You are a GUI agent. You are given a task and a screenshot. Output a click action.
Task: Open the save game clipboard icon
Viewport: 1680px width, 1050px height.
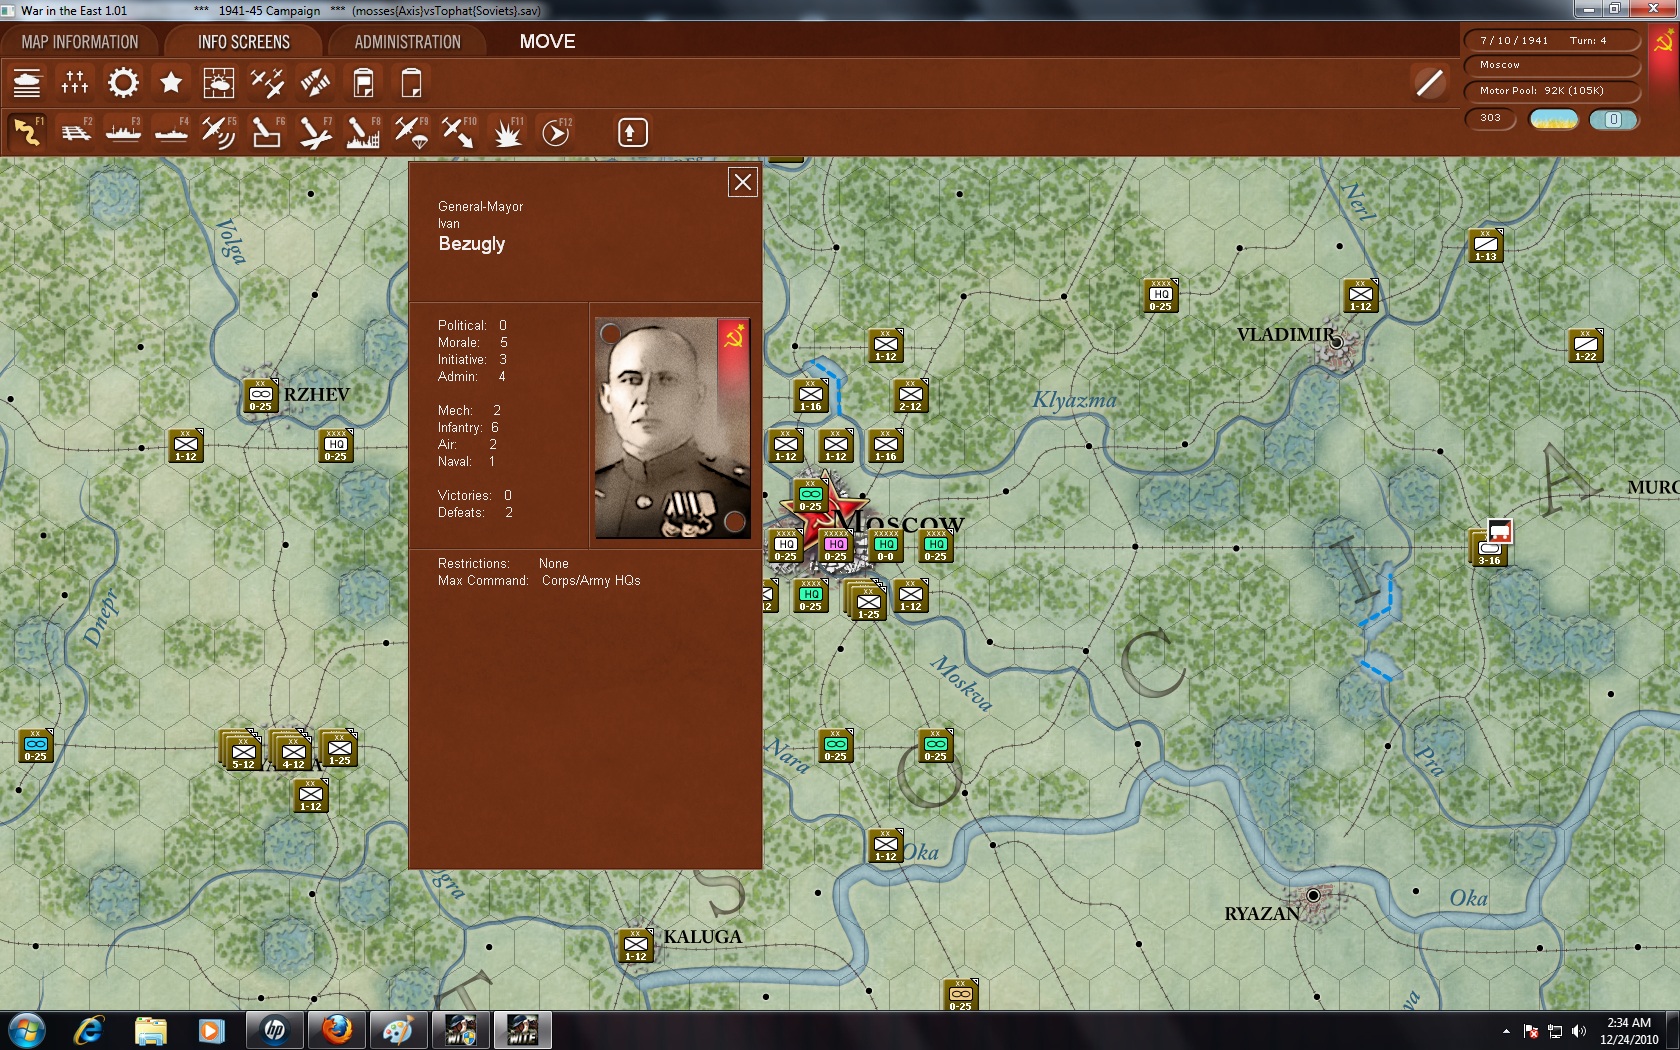point(363,83)
